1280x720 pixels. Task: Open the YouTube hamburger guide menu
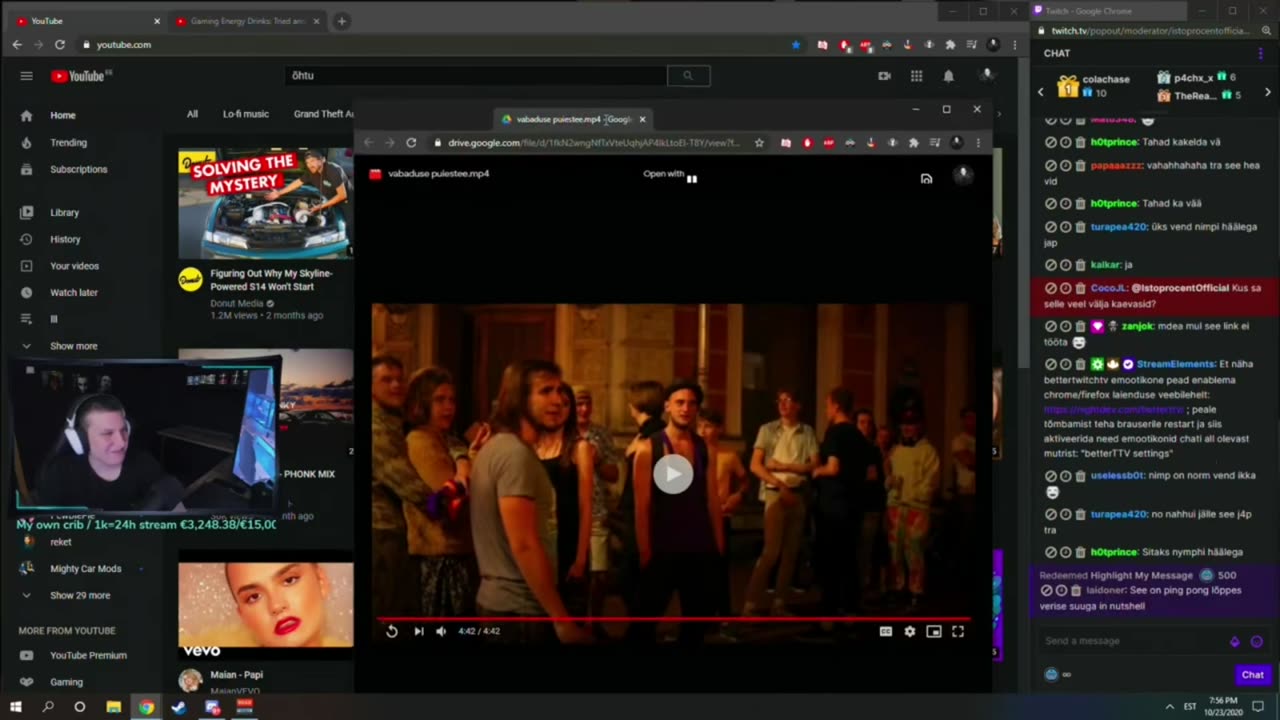pos(27,76)
